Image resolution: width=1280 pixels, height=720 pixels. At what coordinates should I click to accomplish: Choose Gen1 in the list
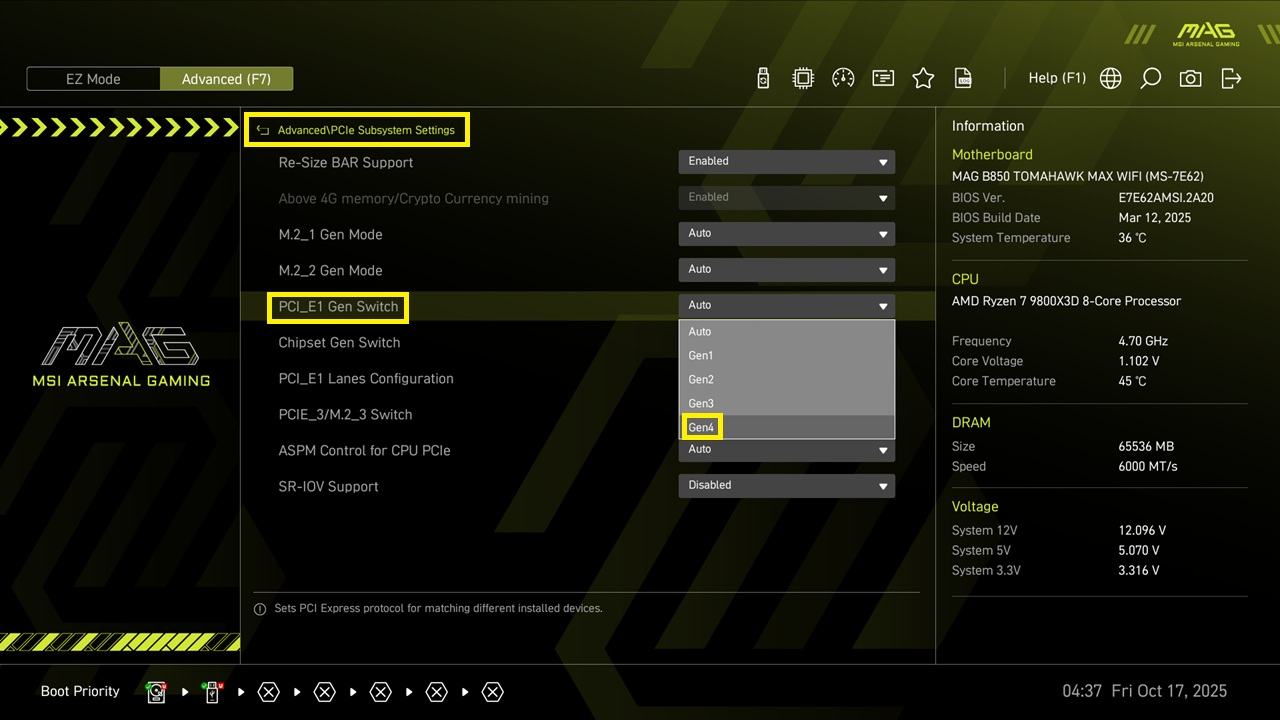(786, 355)
